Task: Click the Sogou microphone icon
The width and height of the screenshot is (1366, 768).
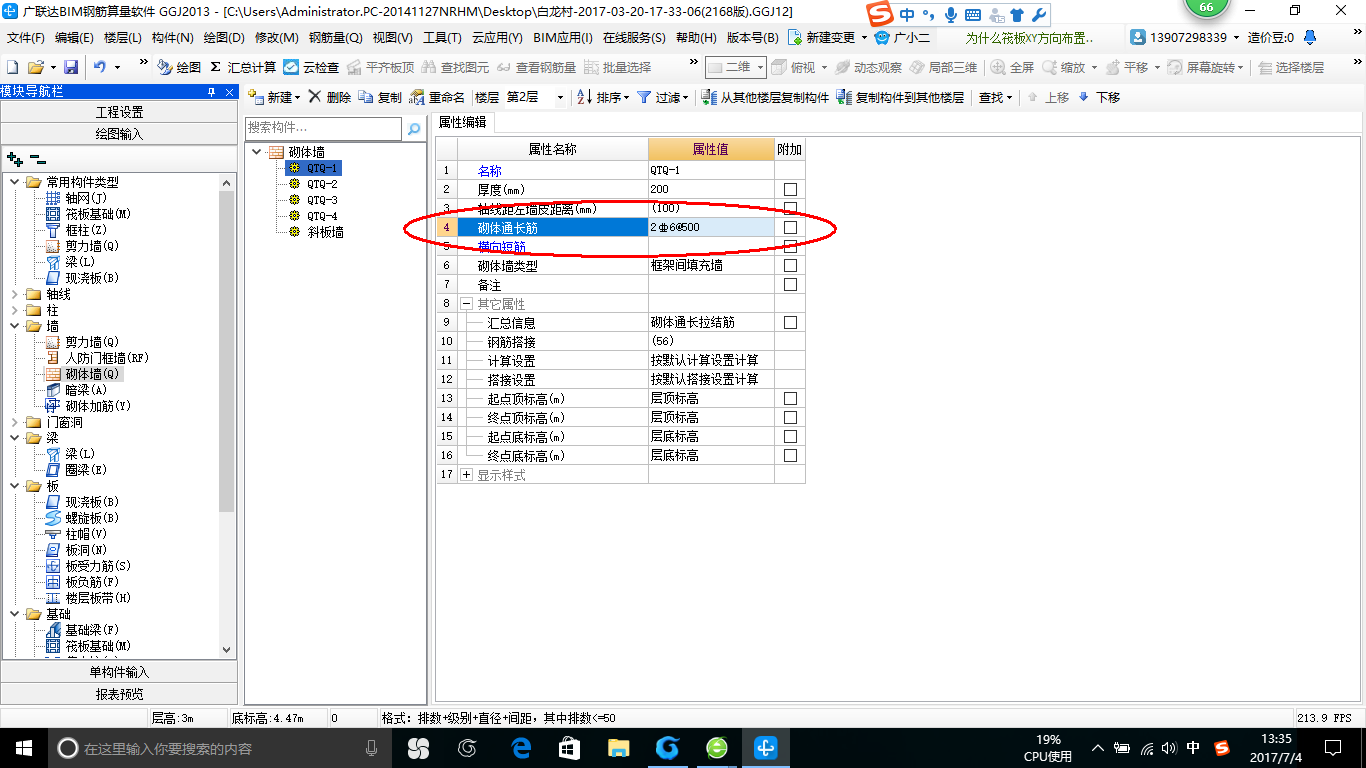Action: click(949, 15)
